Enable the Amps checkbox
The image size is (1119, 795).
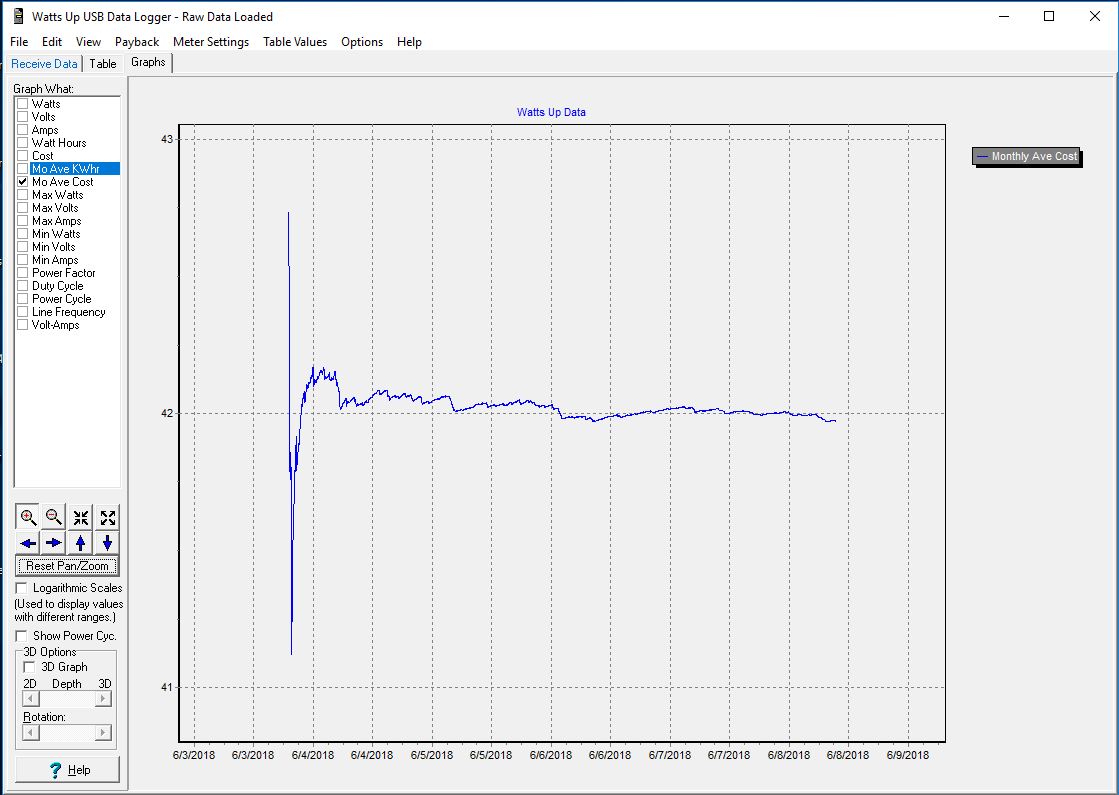(23, 130)
